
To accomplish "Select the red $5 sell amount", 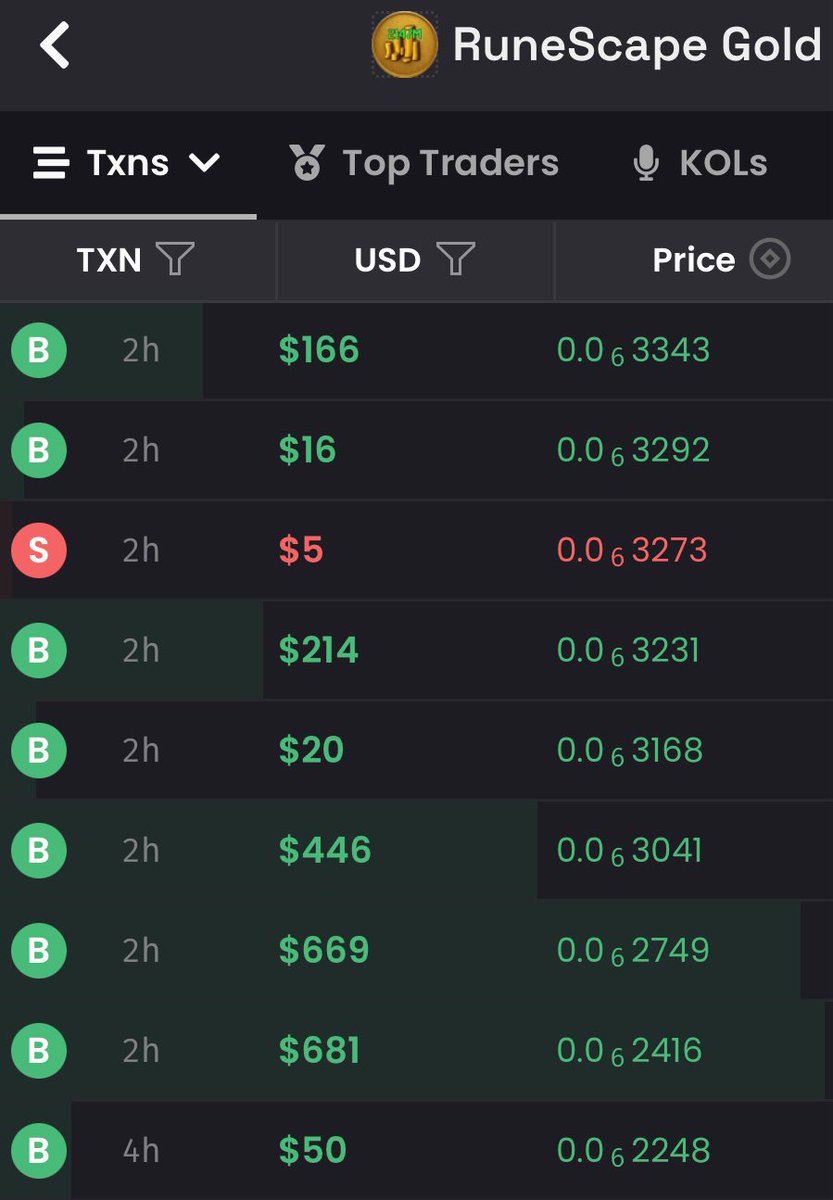I will tap(301, 550).
